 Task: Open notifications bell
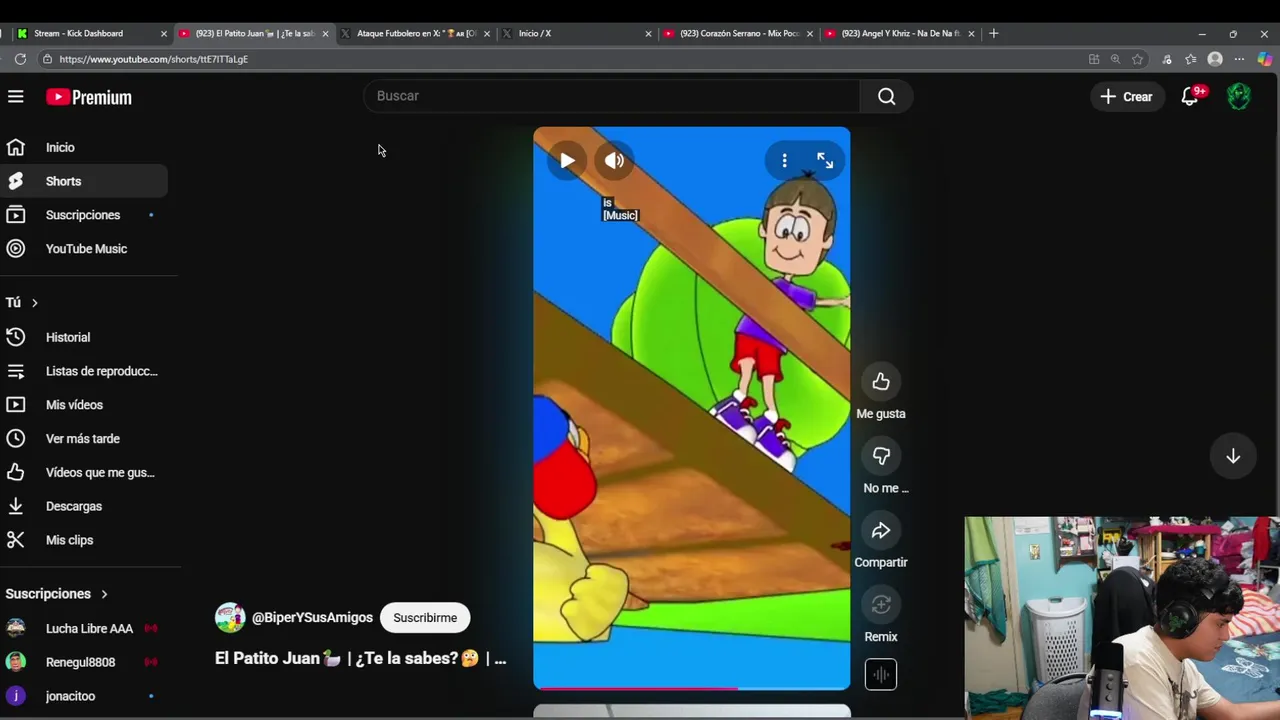pos(1190,97)
